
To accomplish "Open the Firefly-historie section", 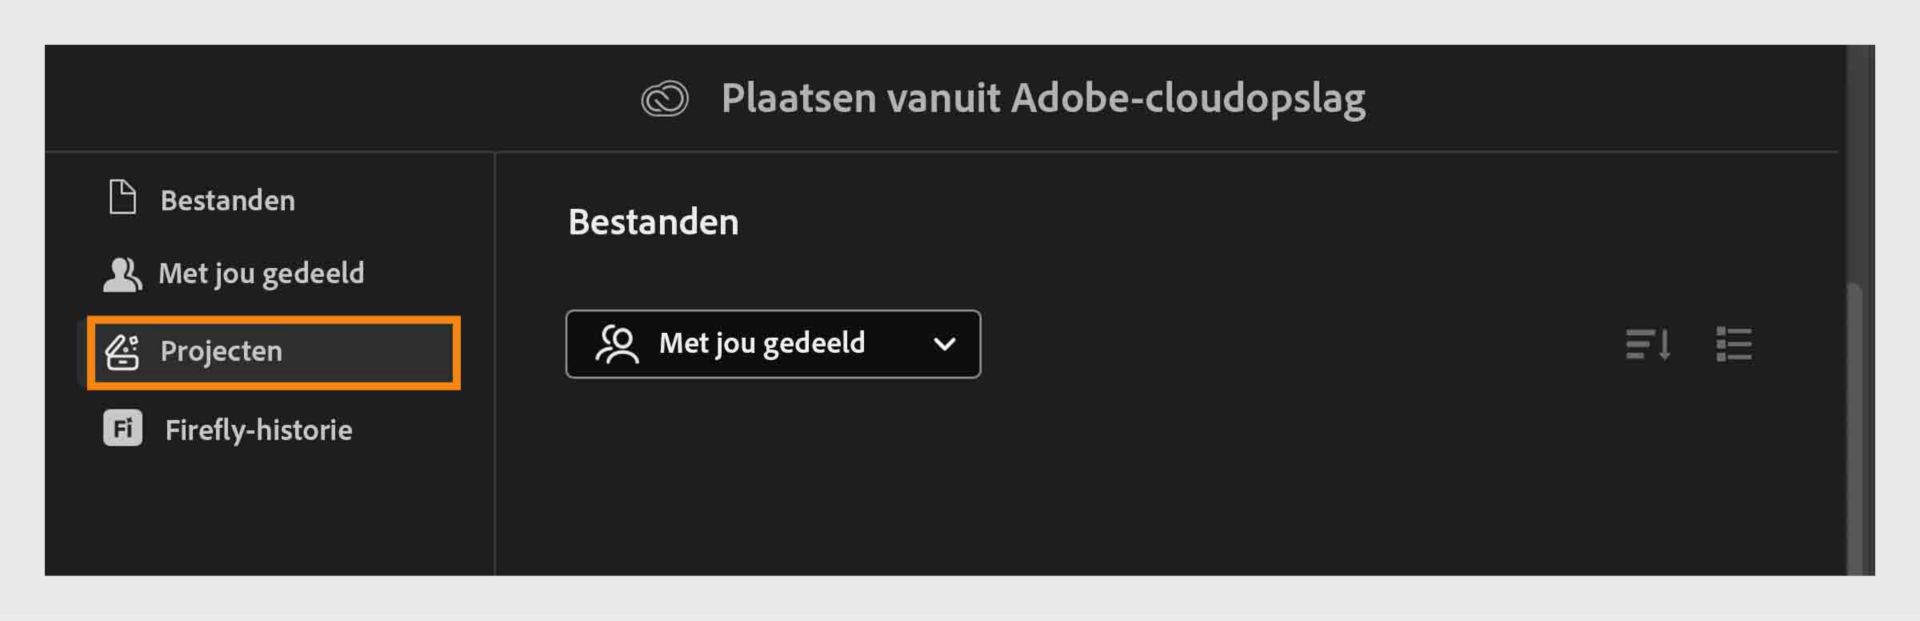I will pos(258,429).
